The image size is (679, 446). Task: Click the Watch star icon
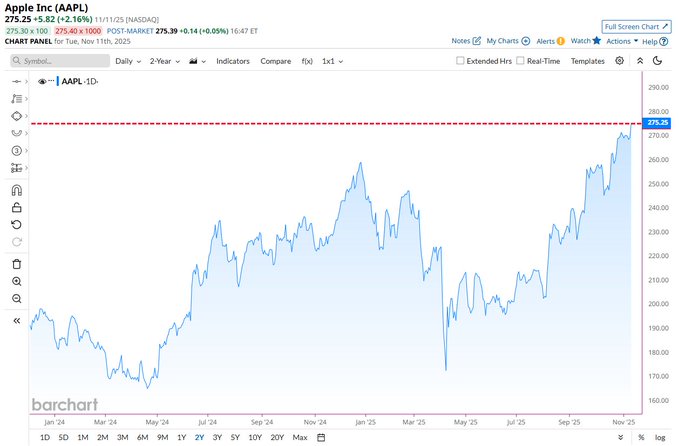[x=597, y=40]
